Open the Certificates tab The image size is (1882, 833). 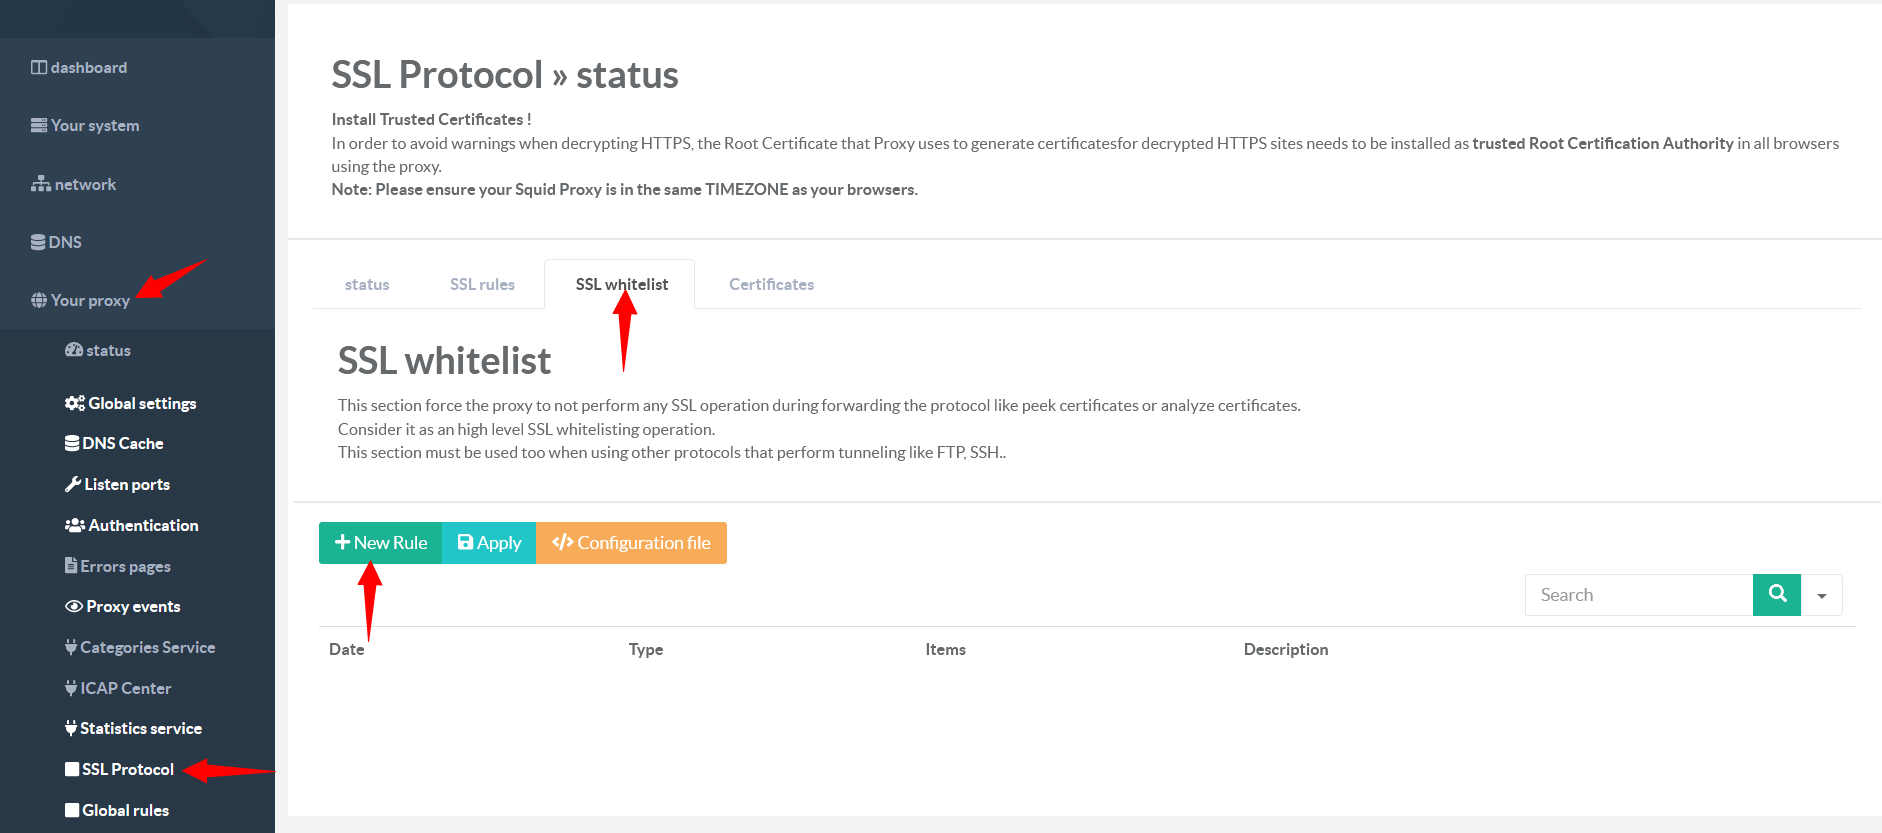(x=771, y=285)
